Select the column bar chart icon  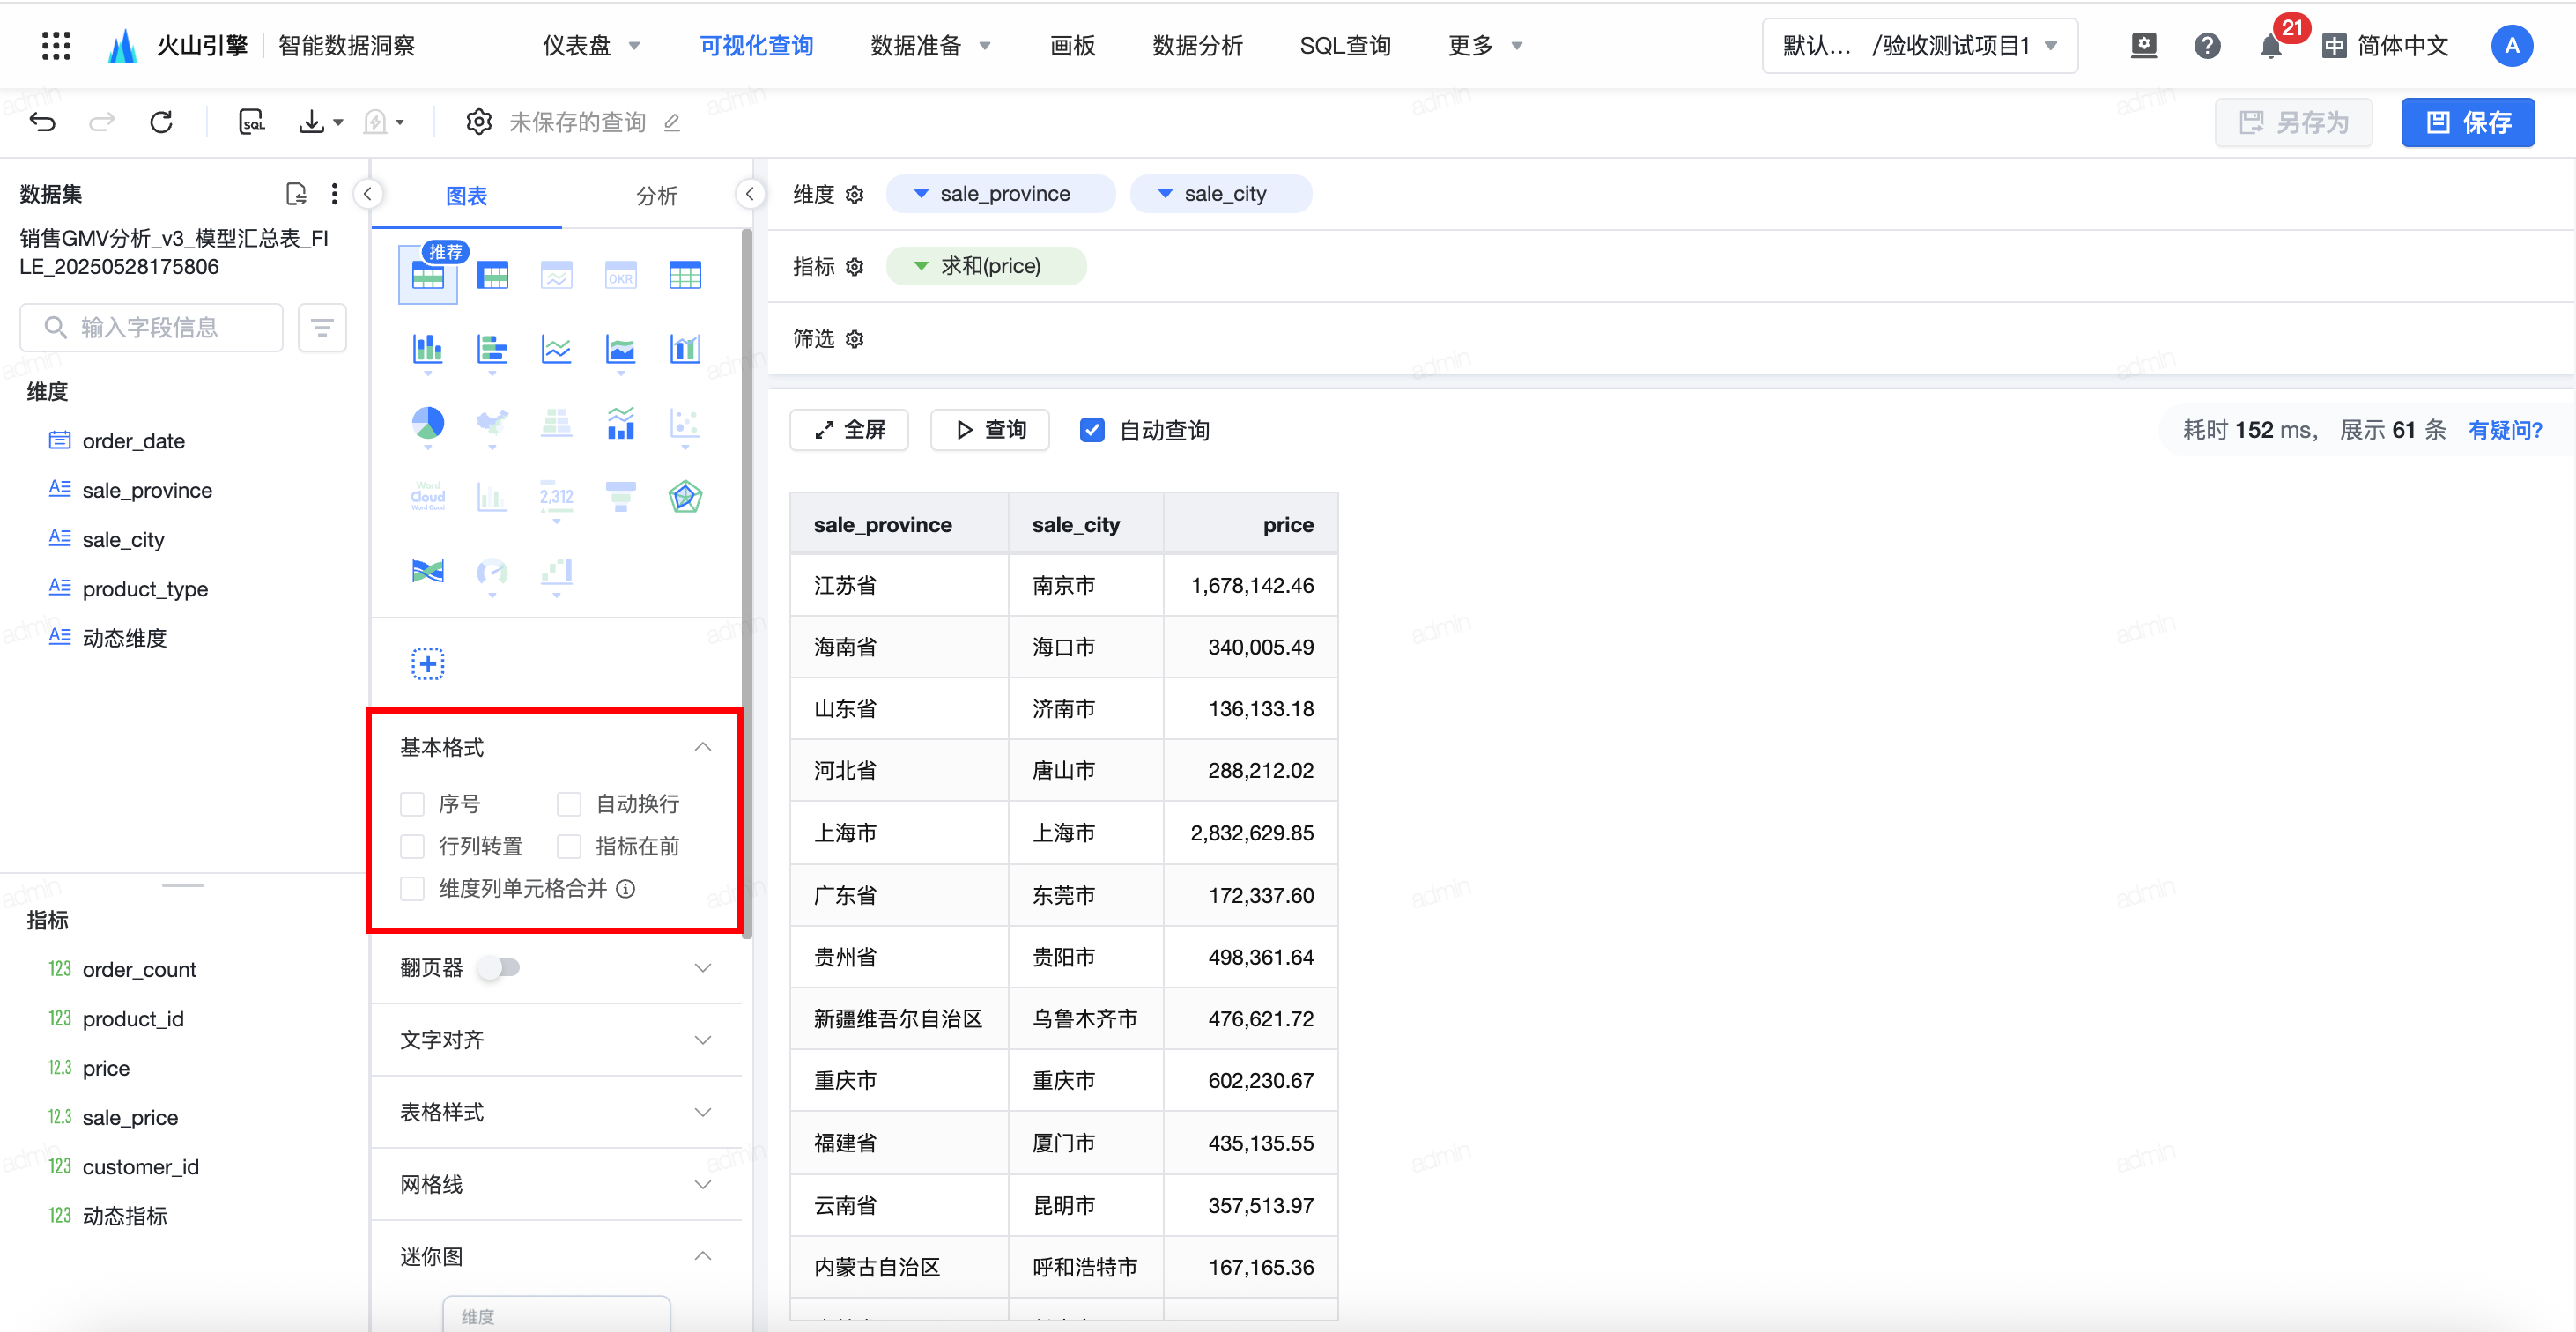tap(428, 348)
